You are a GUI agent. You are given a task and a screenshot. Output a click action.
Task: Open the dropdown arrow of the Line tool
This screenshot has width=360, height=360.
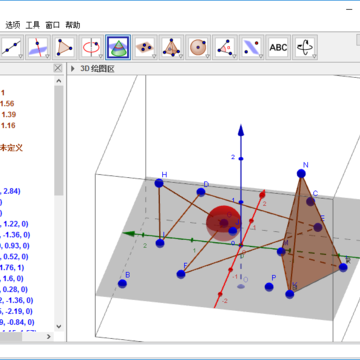coord(20,56)
